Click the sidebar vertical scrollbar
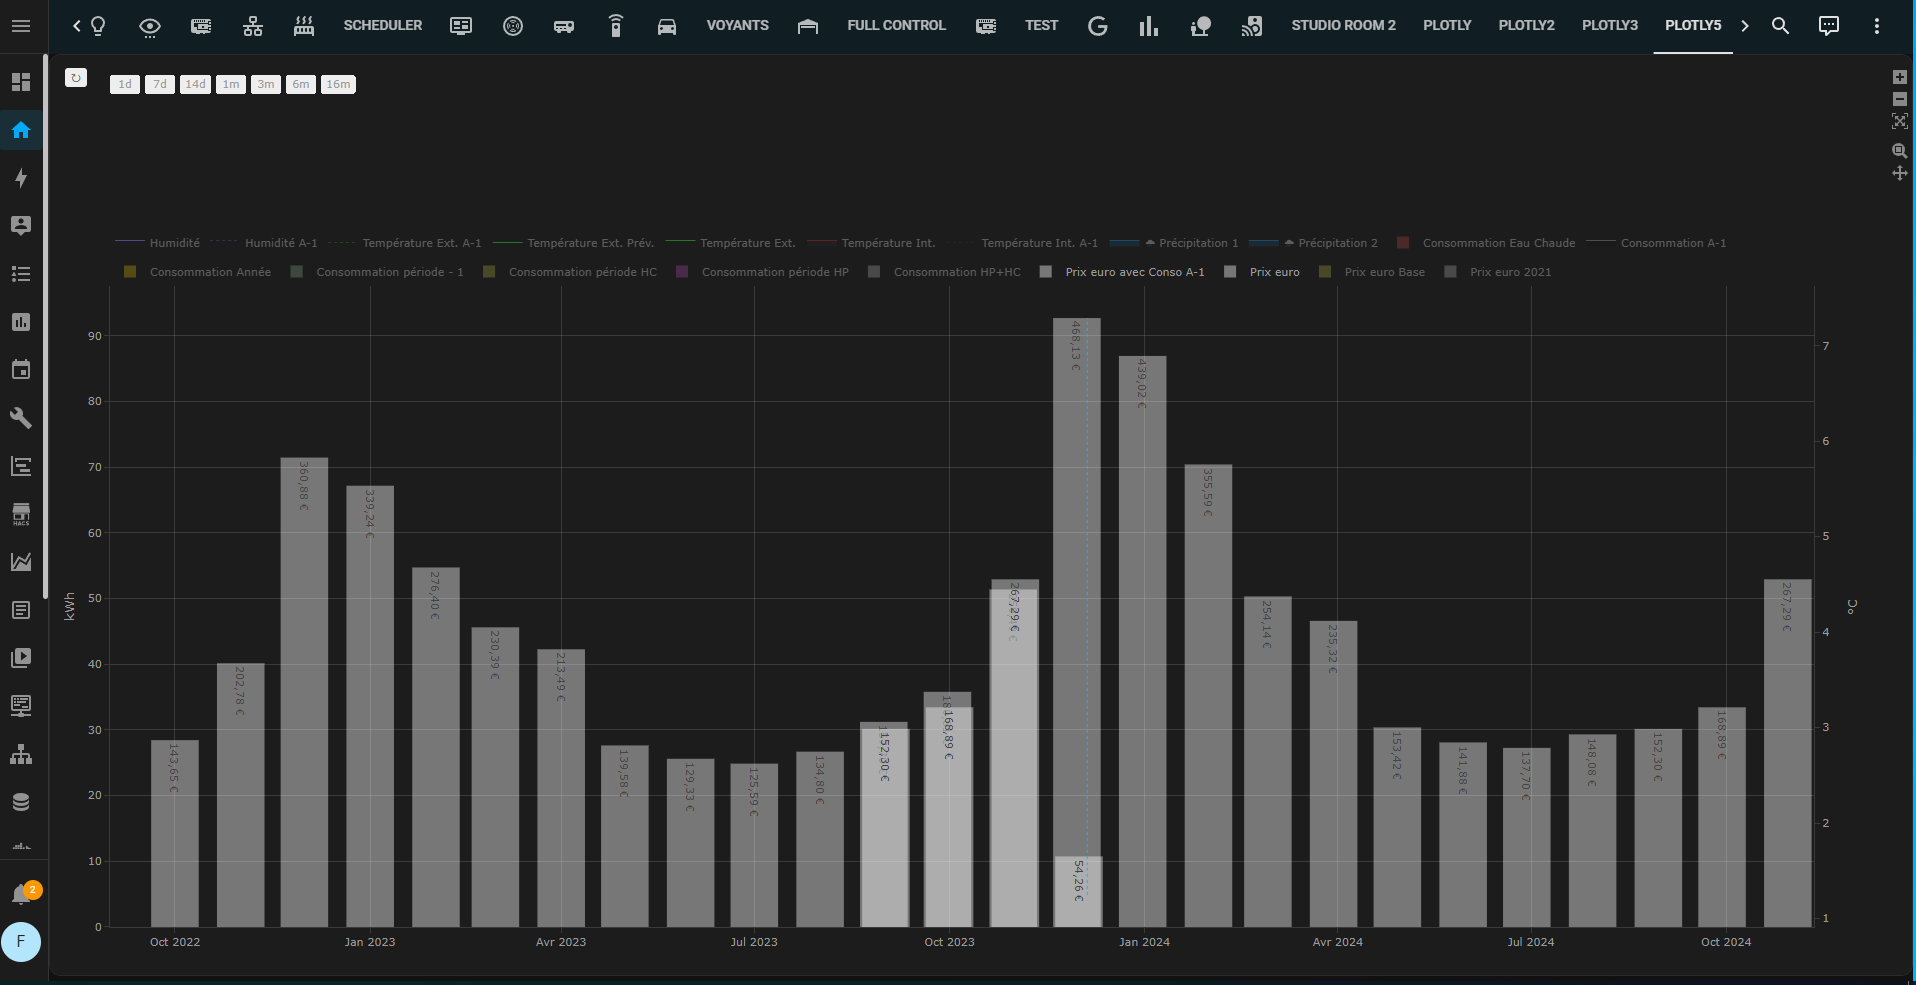Image resolution: width=1916 pixels, height=985 pixels. pyautogui.click(x=45, y=327)
